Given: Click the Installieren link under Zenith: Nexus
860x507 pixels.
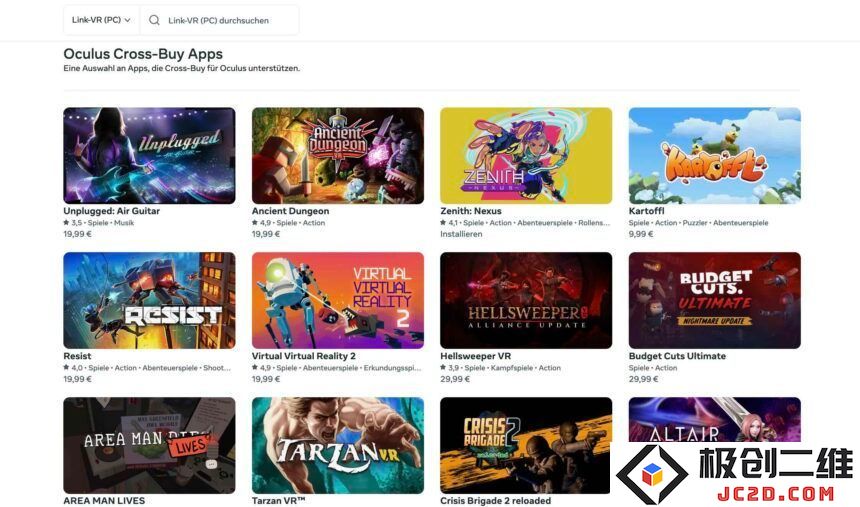Looking at the screenshot, I should click(461, 234).
